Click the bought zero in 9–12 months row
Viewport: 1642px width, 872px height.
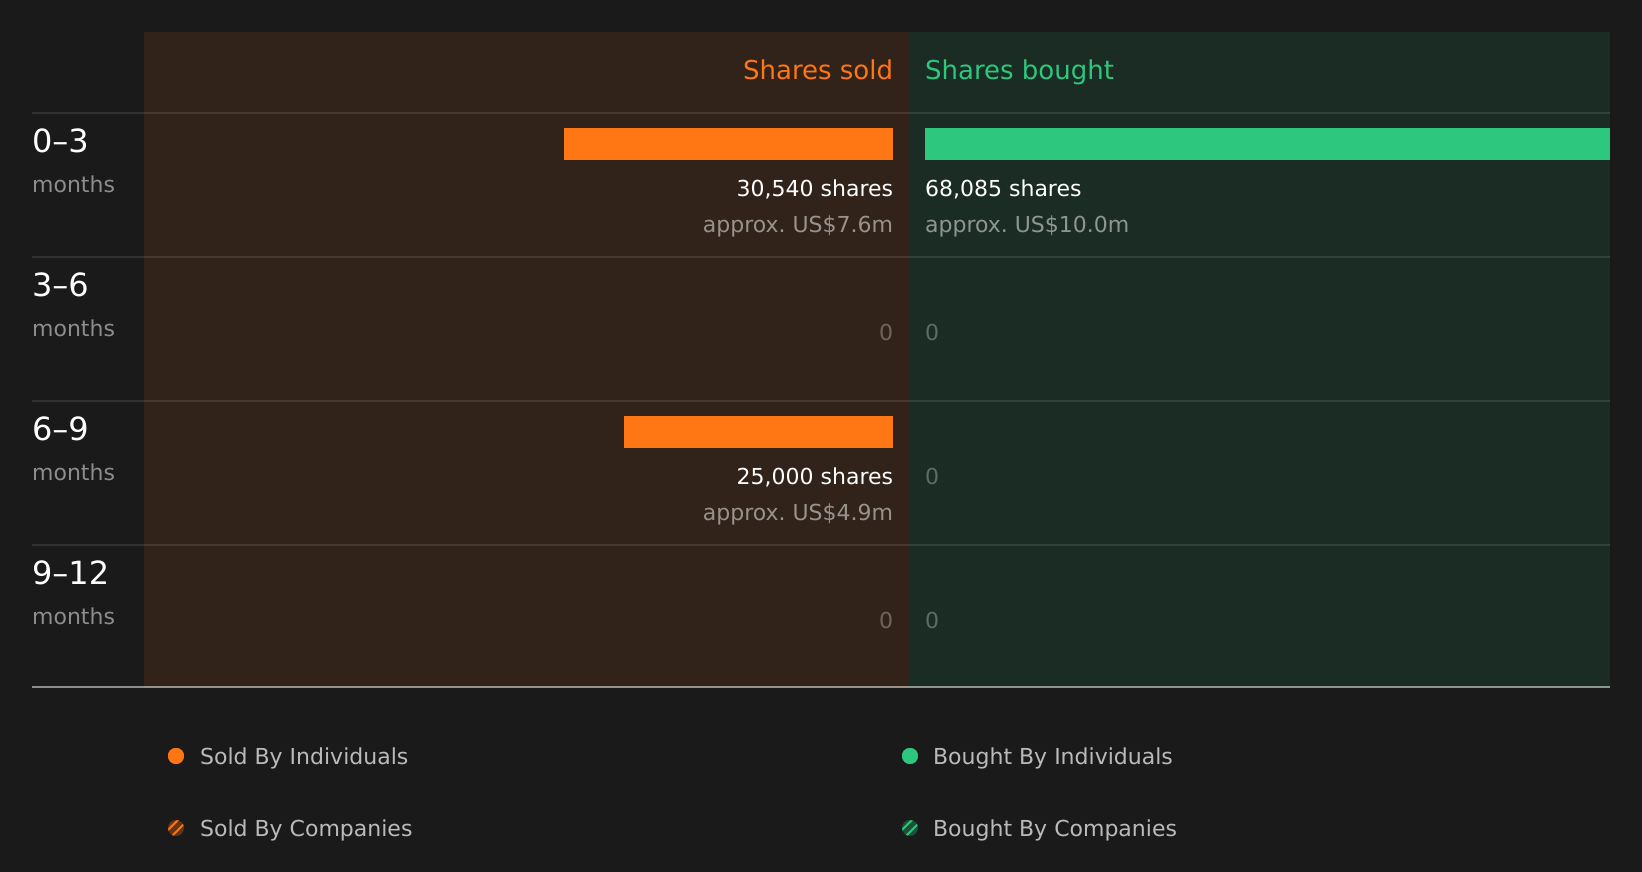pyautogui.click(x=932, y=621)
